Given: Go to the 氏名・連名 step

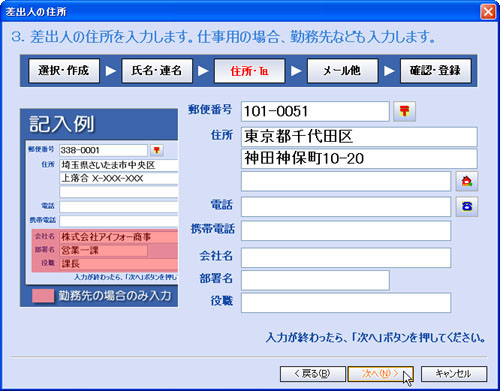Looking at the screenshot, I should pos(157,71).
